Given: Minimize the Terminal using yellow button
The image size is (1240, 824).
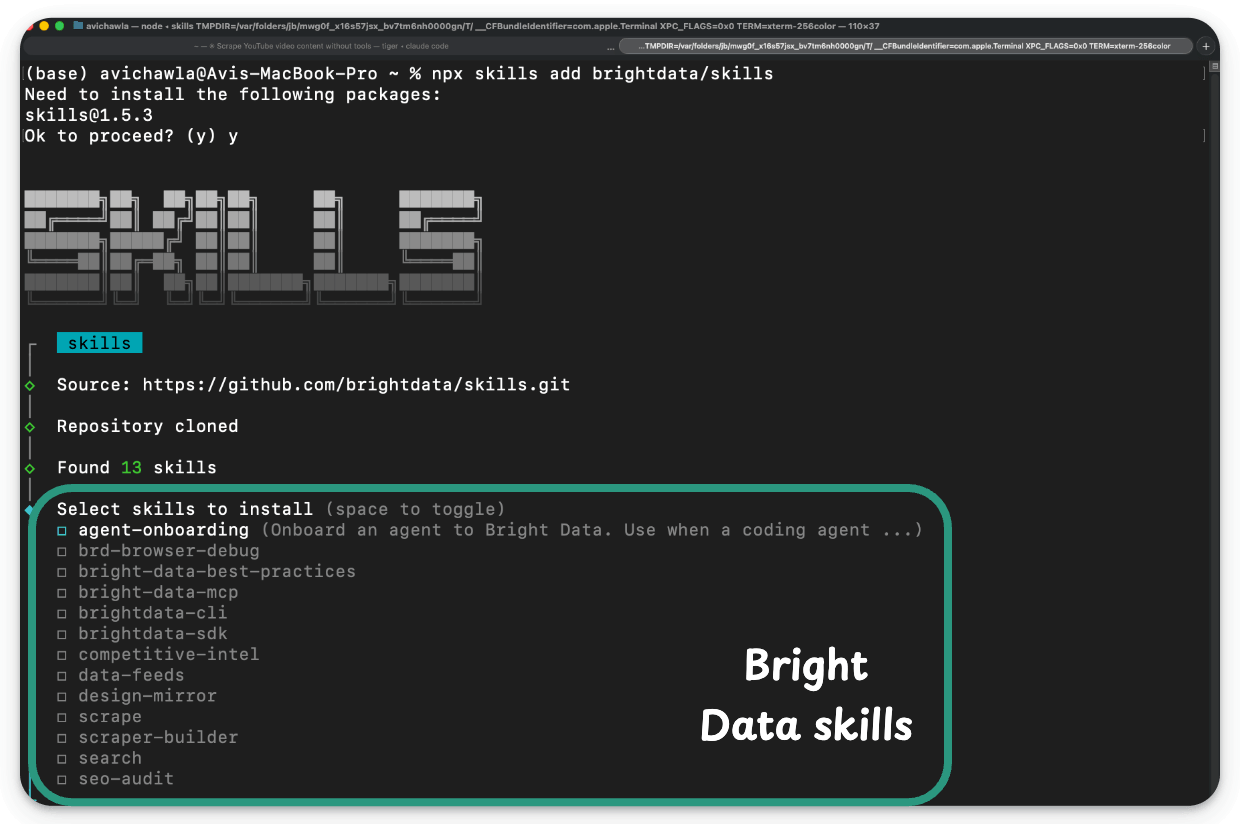Looking at the screenshot, I should pyautogui.click(x=44, y=26).
